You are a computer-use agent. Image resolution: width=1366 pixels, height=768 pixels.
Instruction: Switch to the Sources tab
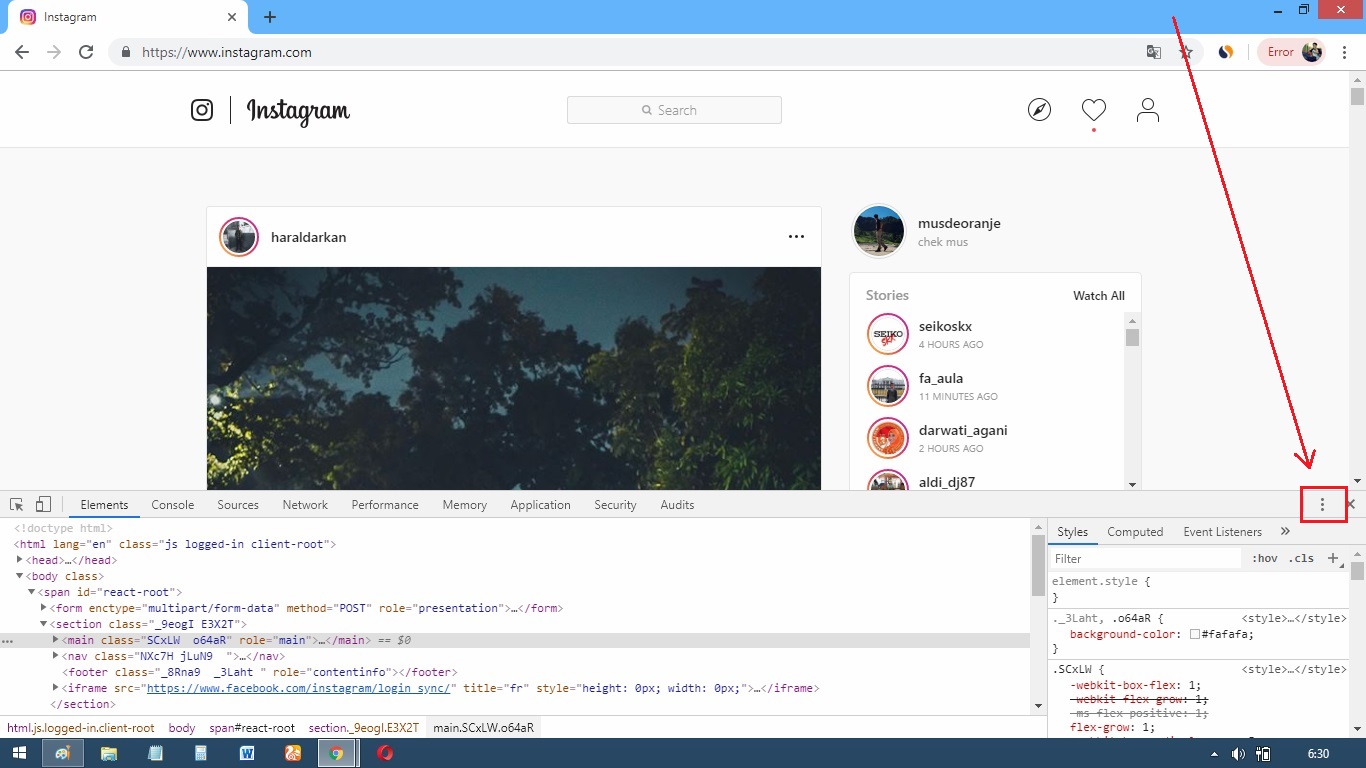238,505
